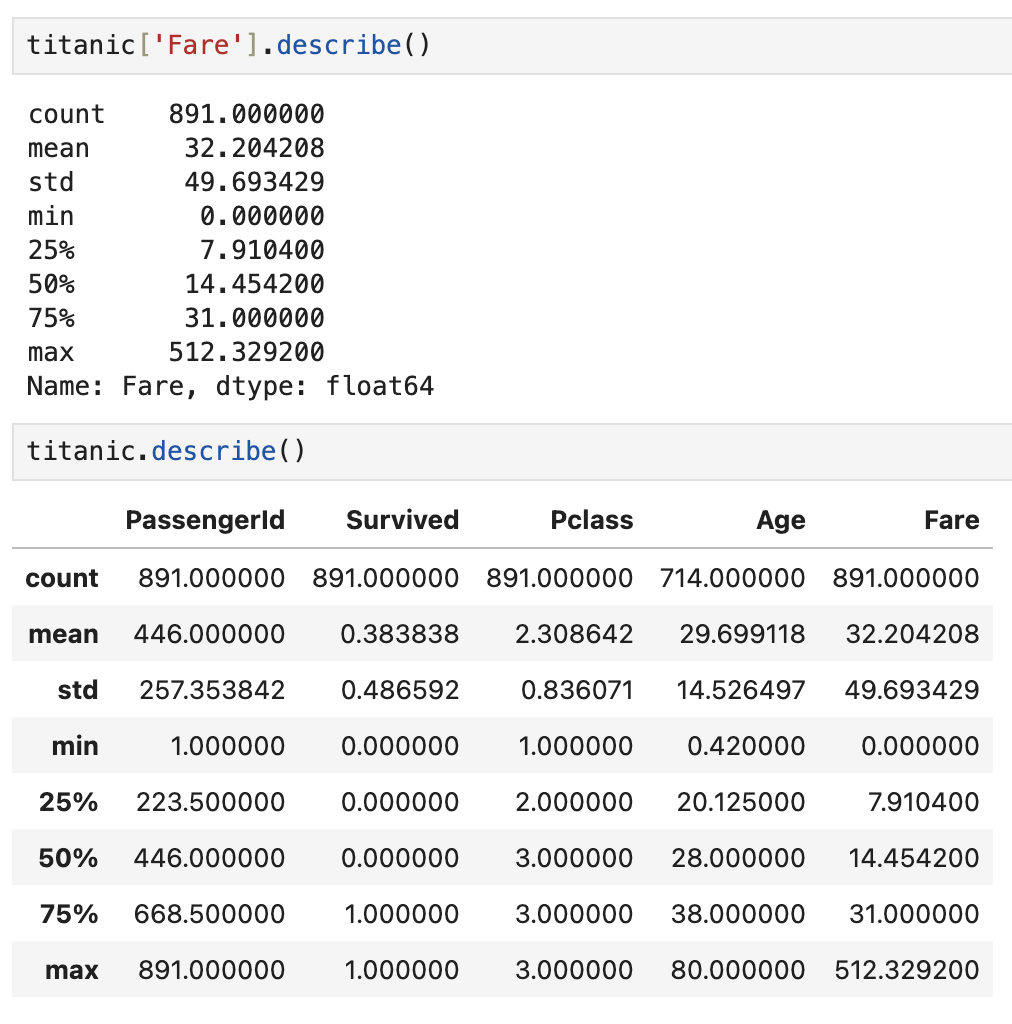Select the PassengerId column header

205,520
